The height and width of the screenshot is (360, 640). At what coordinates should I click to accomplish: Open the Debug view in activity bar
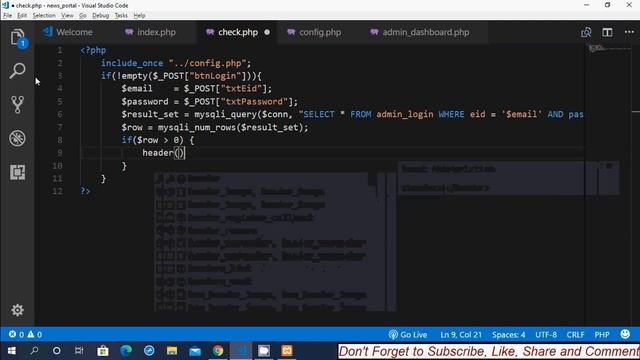click(x=17, y=138)
